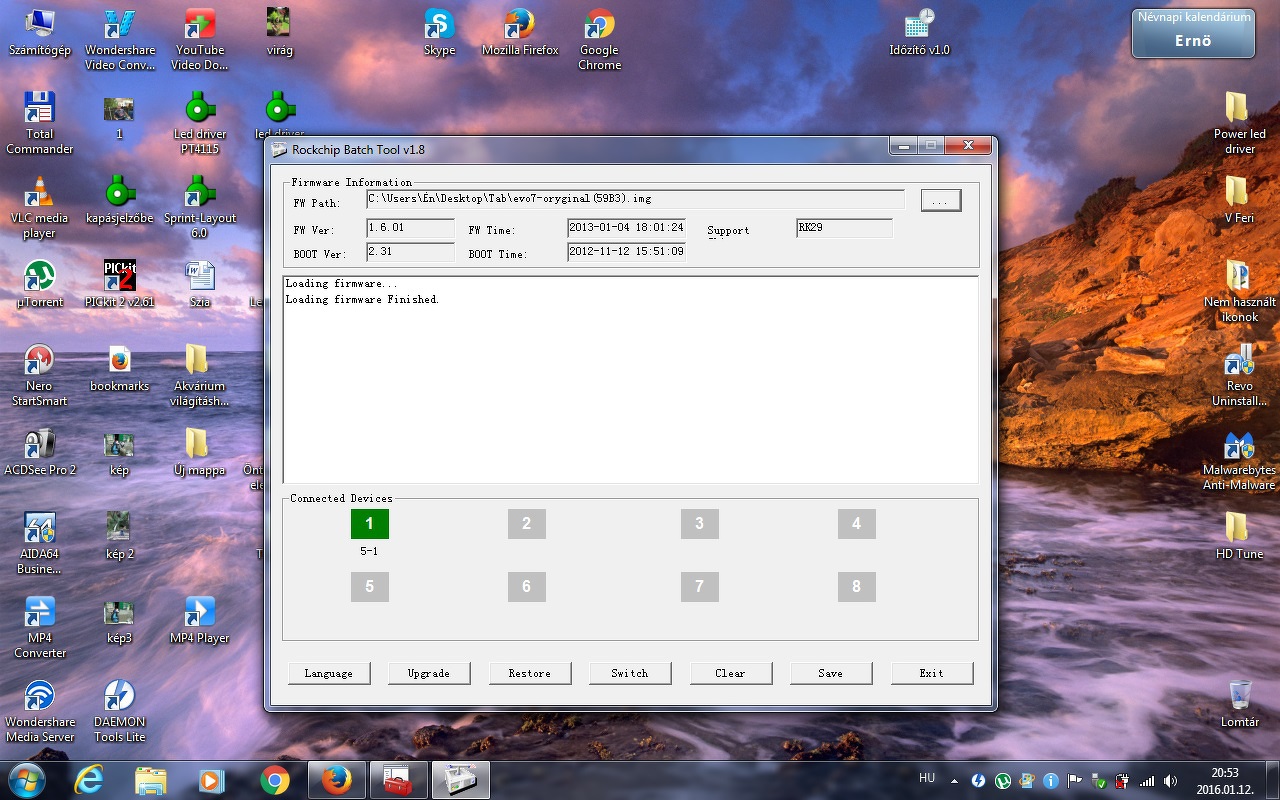Click the FW Ver field
Viewport: 1280px width, 800px height.
(x=410, y=228)
